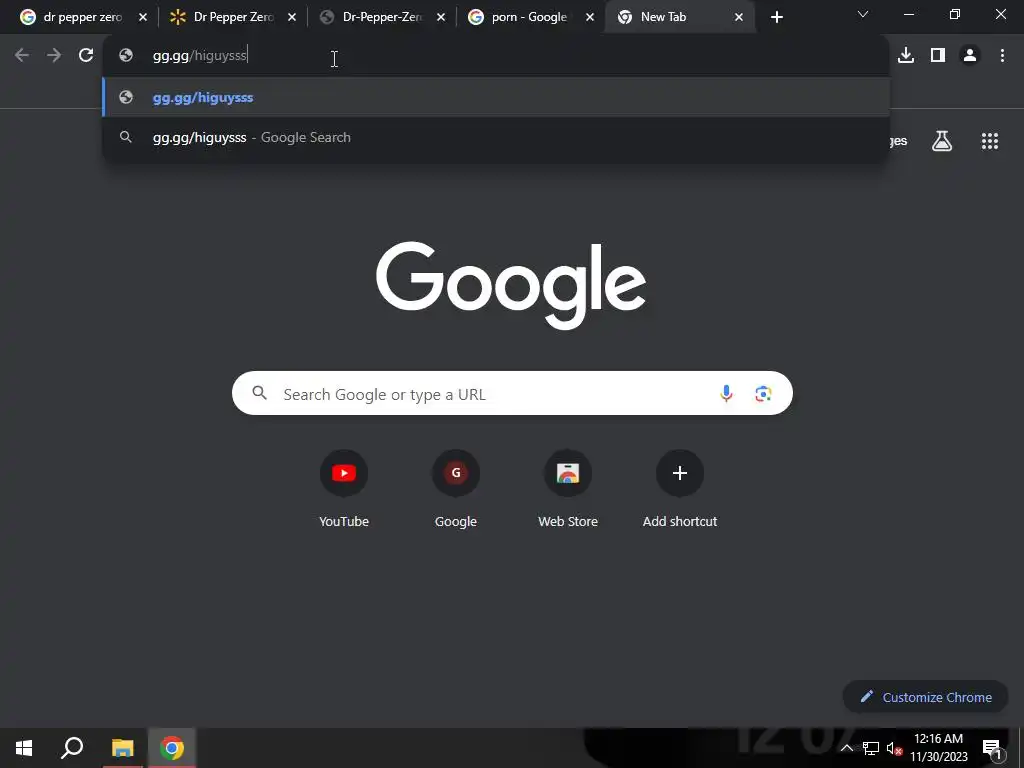Close the Walmart Dr Pepper Zero tab
The height and width of the screenshot is (768, 1024).
point(292,18)
